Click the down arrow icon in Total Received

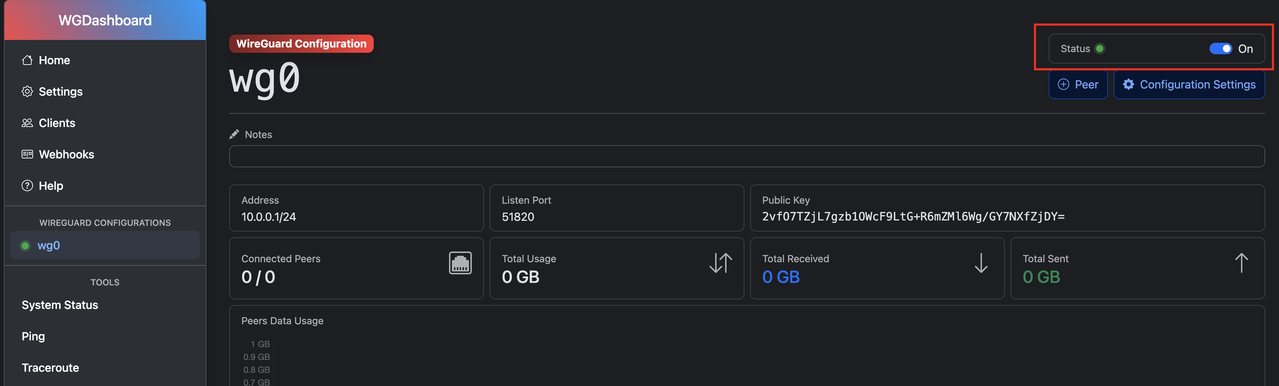click(981, 263)
